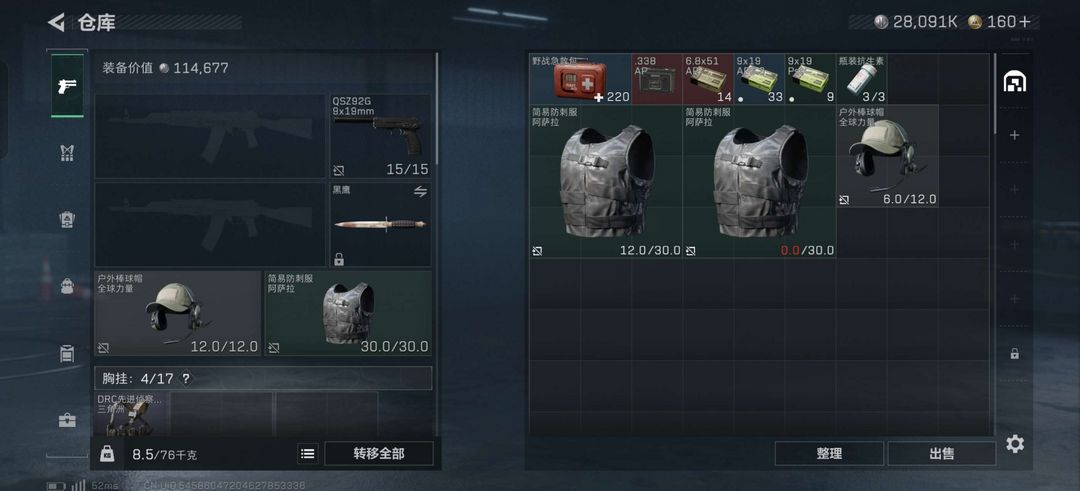
Task: Click the 转移全部 button
Action: pyautogui.click(x=379, y=454)
